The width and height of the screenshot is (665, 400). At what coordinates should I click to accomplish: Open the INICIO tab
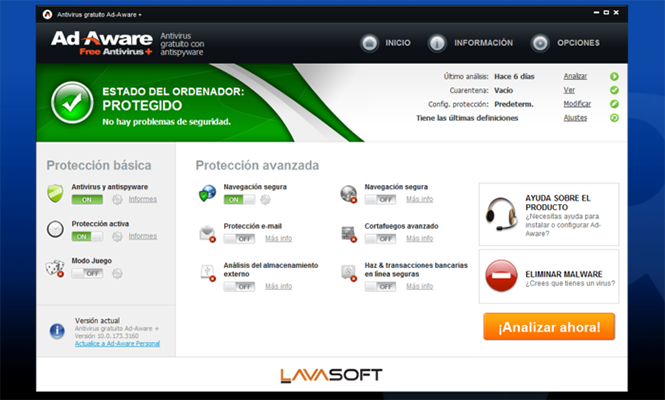(385, 43)
